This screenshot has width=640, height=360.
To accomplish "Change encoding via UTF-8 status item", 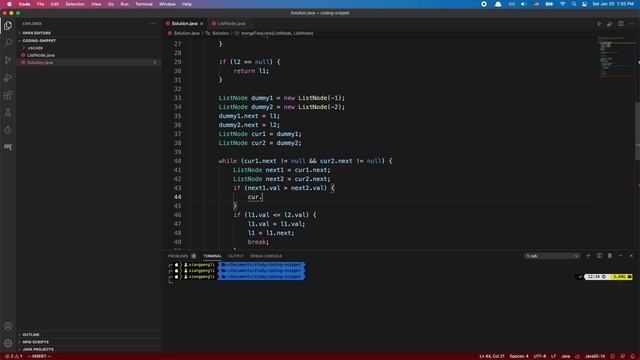I will click(x=540, y=356).
